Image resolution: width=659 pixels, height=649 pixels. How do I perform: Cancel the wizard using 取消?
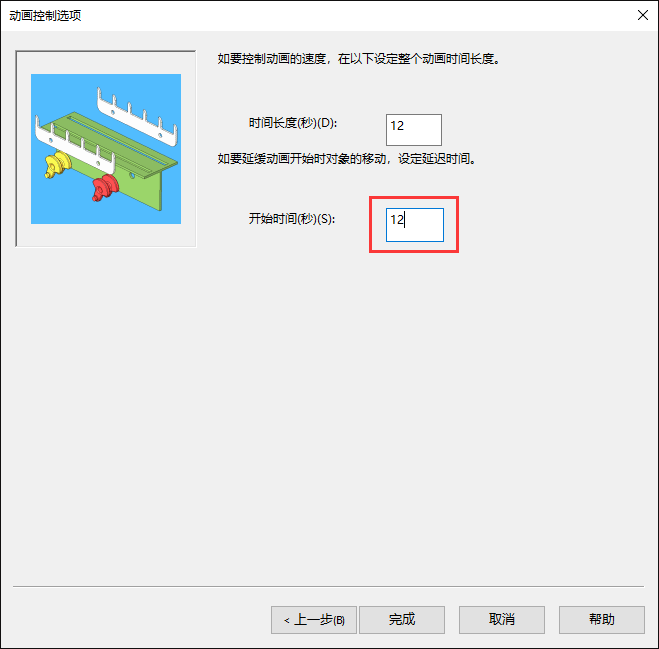502,620
